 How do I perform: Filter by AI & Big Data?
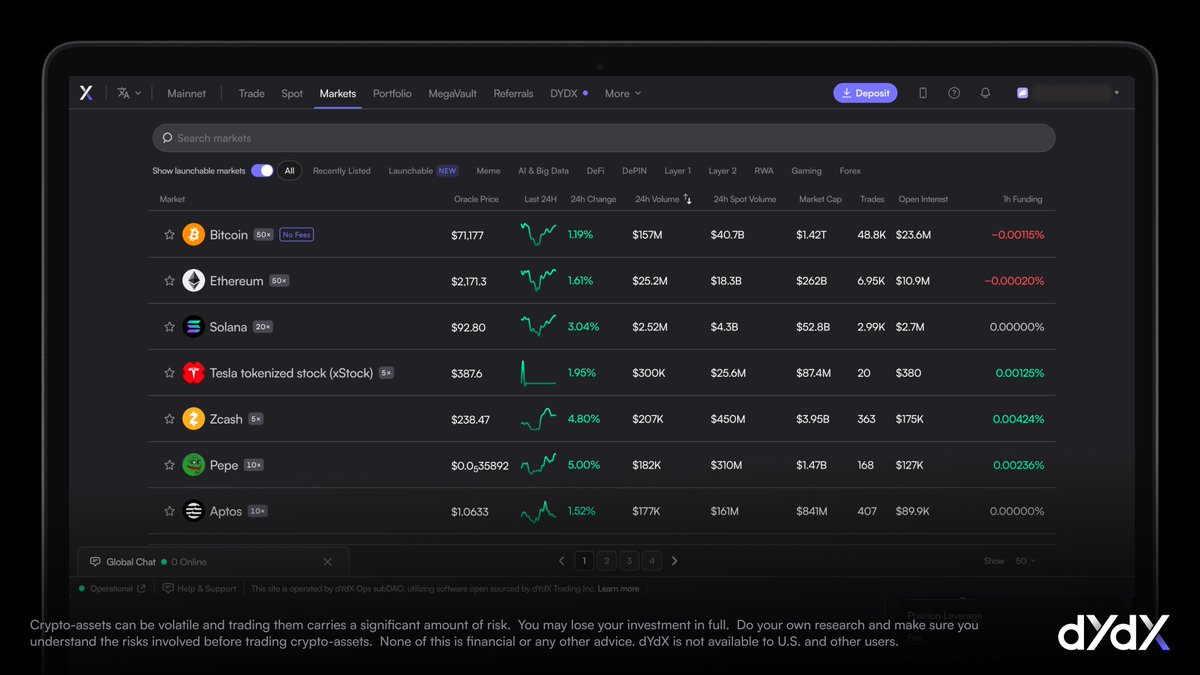pyautogui.click(x=543, y=171)
